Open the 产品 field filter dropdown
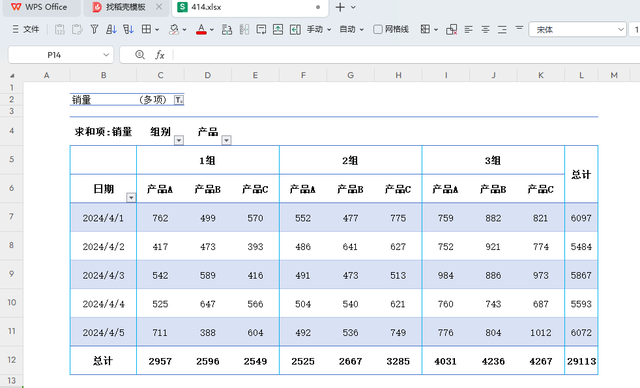Viewport: 640px width, 388px height. (x=227, y=140)
